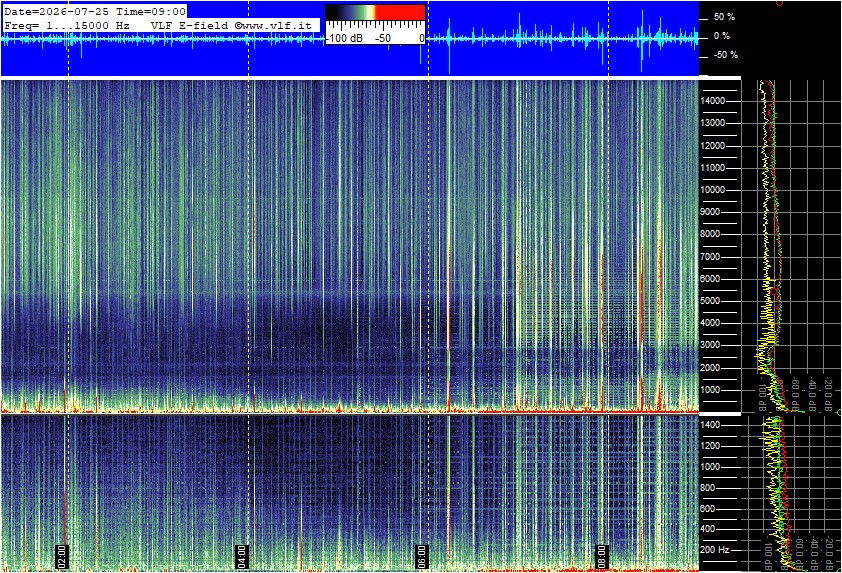Screen dimensions: 842x573
Task: Click the "Date=2026-07-25 Time=09:00" header text
Action: click(x=95, y=11)
